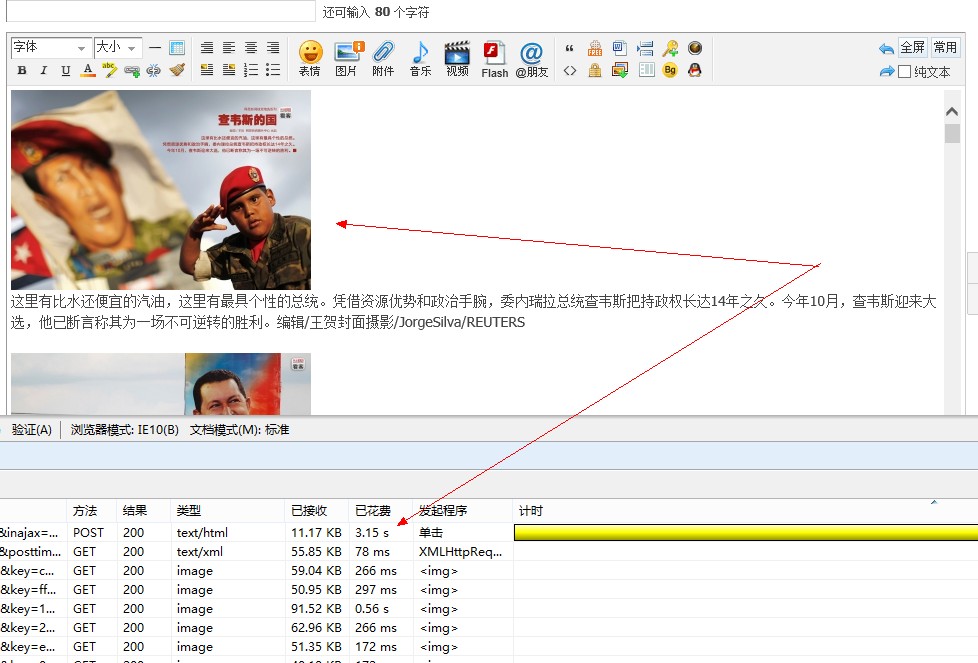
Task: Click the yellow timing bar of POST request
Action: (x=746, y=533)
